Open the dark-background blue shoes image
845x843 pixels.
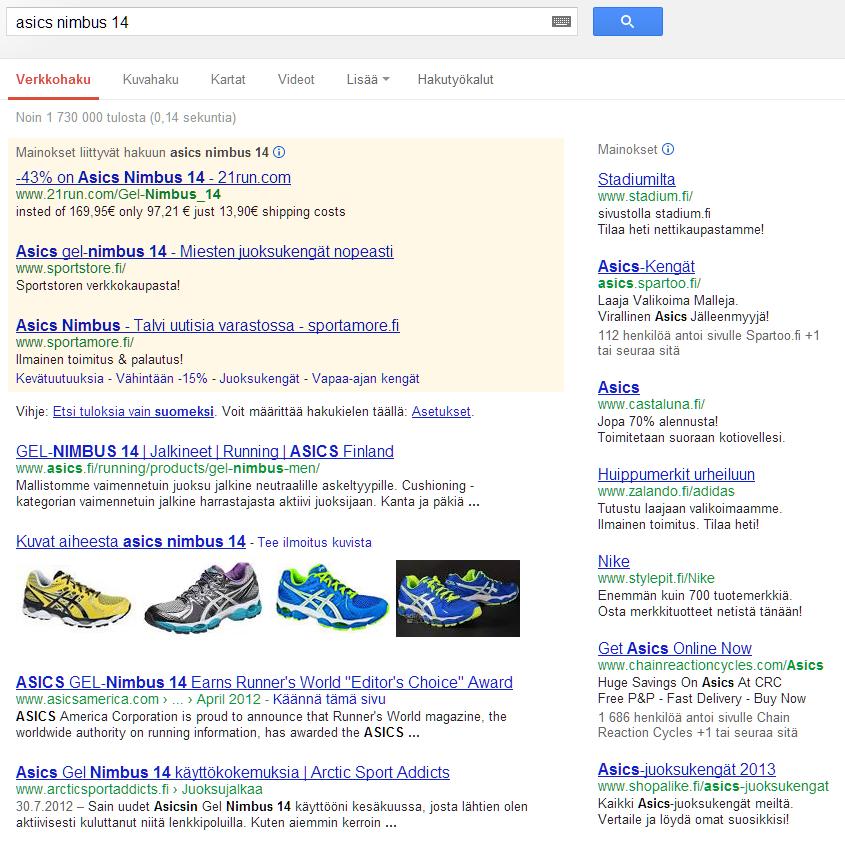[x=458, y=598]
